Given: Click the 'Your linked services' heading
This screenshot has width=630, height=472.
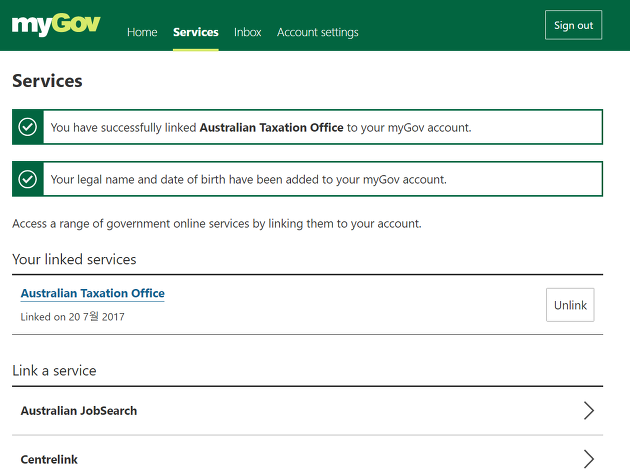Looking at the screenshot, I should point(74,259).
